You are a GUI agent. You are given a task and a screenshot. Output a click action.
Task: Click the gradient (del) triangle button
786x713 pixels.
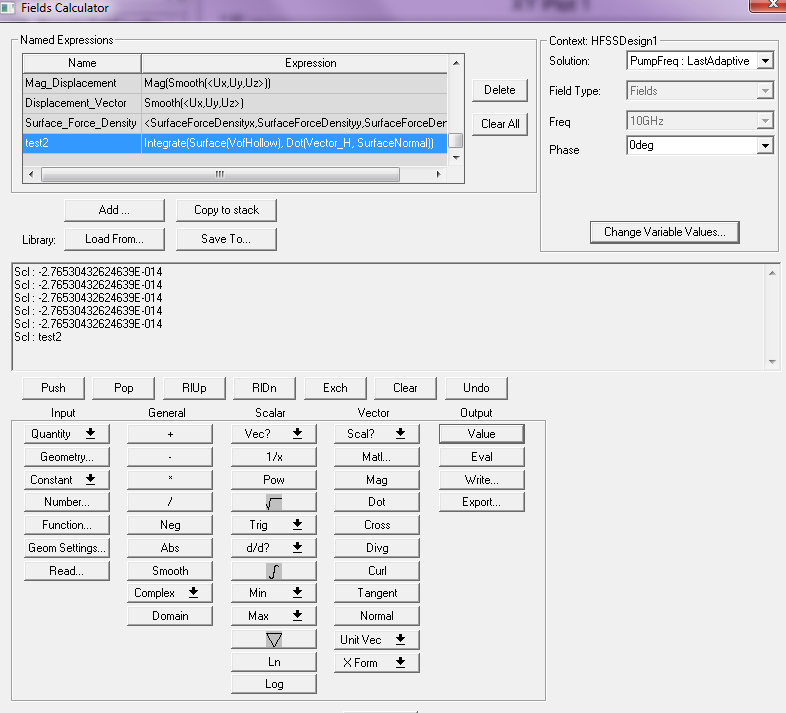click(x=274, y=639)
